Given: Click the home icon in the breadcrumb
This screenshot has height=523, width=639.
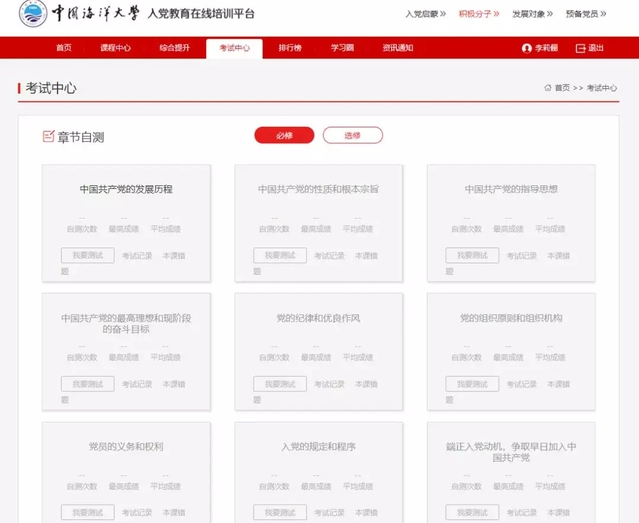Looking at the screenshot, I should [x=548, y=88].
